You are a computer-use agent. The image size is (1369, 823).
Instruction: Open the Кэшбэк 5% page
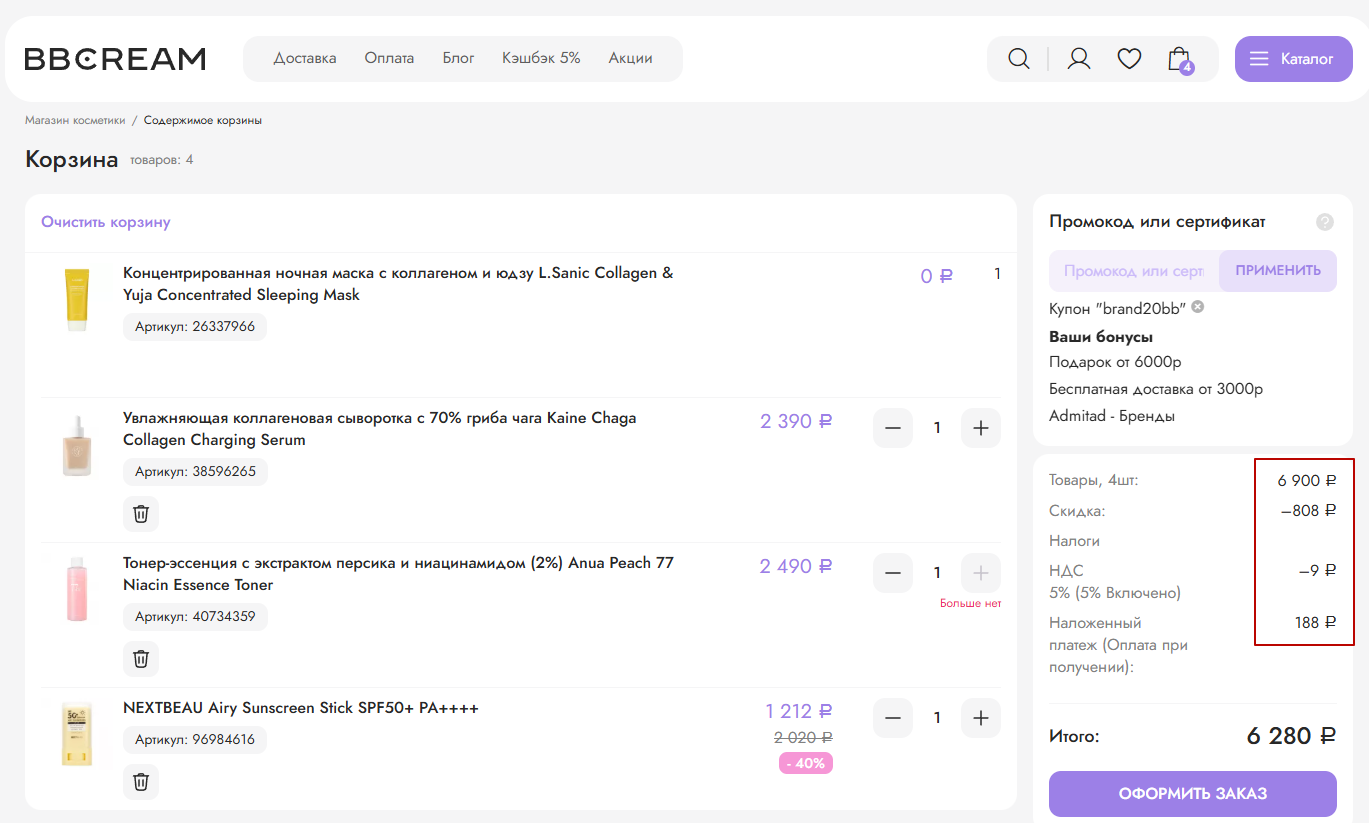click(x=541, y=58)
